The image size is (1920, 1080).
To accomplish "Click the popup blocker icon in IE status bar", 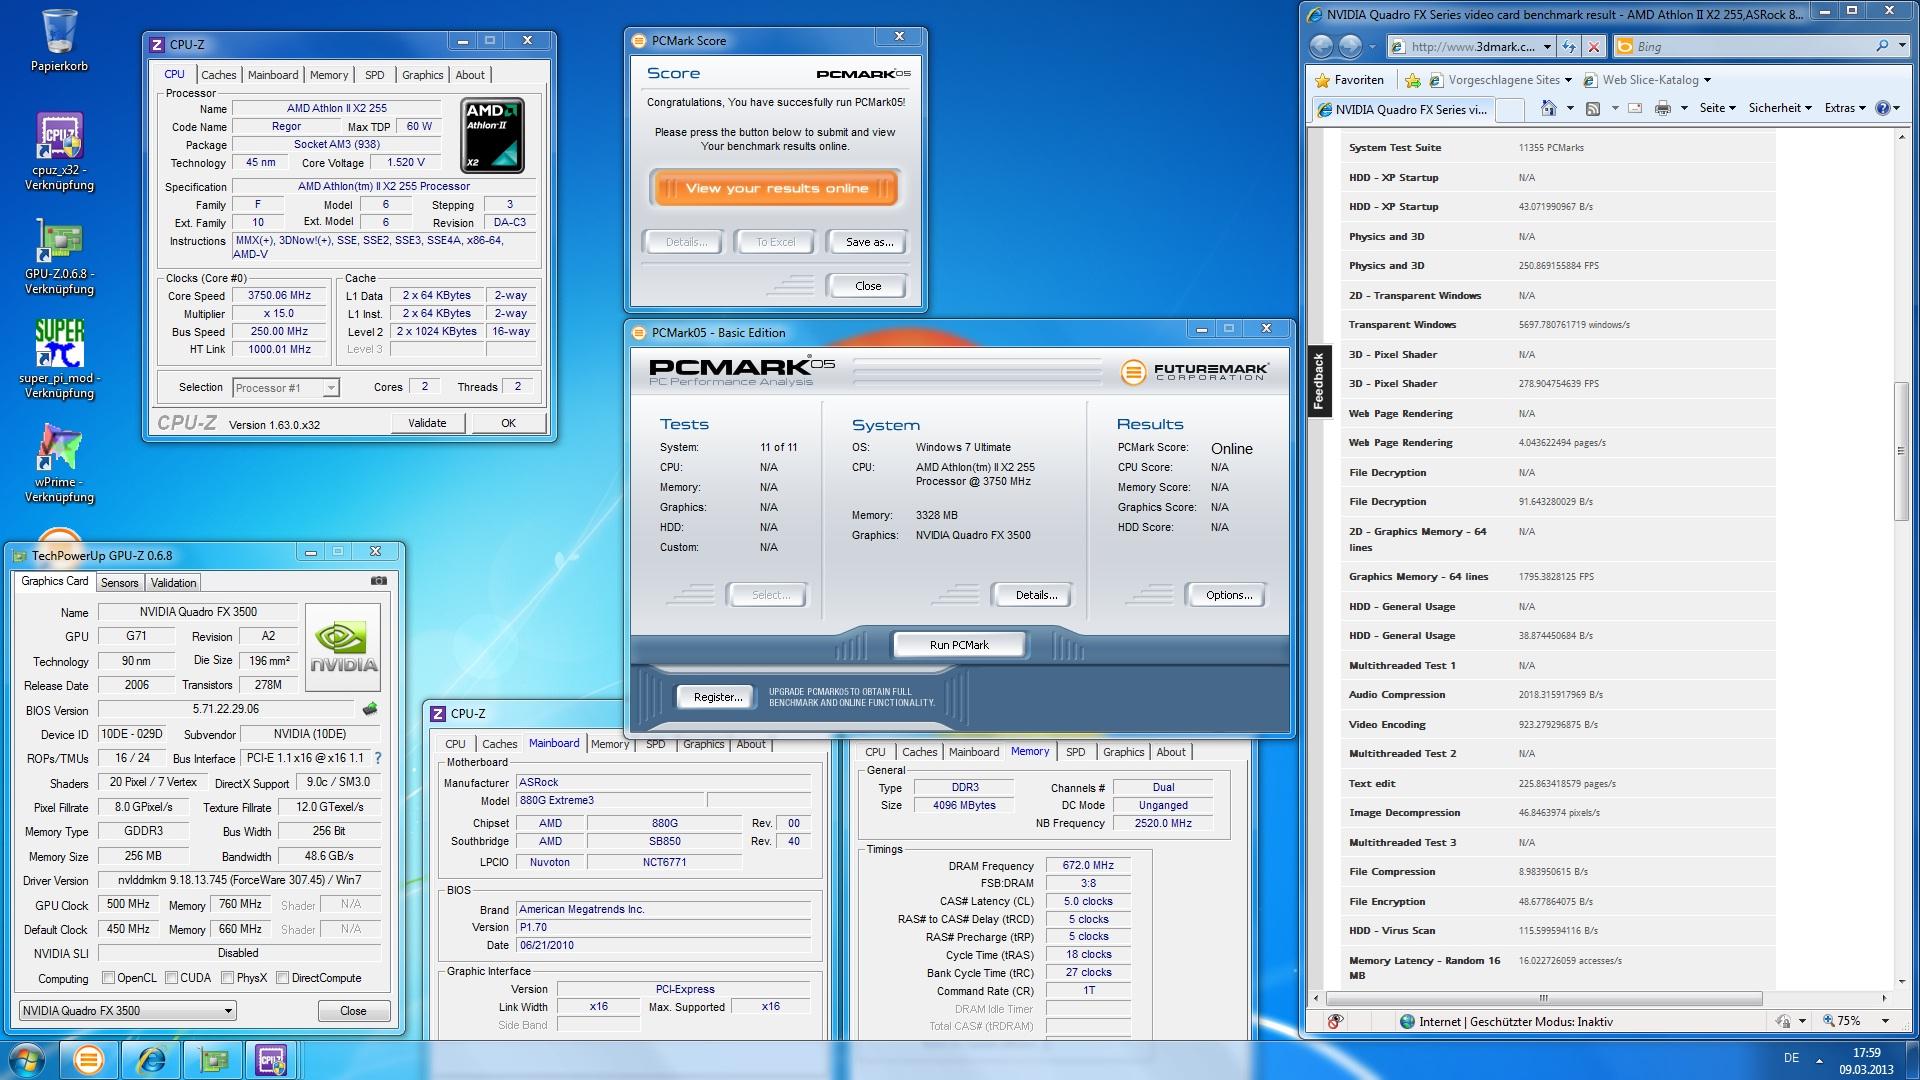I will tap(1334, 1021).
